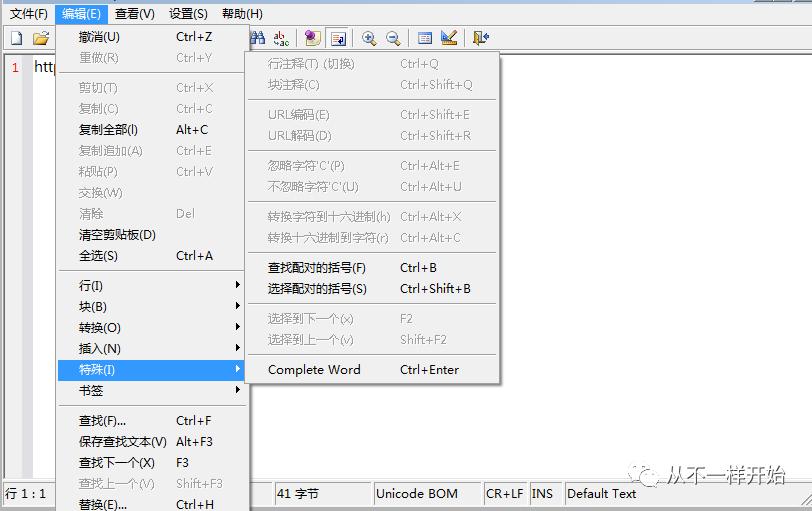This screenshot has height=511, width=812.
Task: Click the grayed 重做(R) entry
Action: [x=151, y=57]
